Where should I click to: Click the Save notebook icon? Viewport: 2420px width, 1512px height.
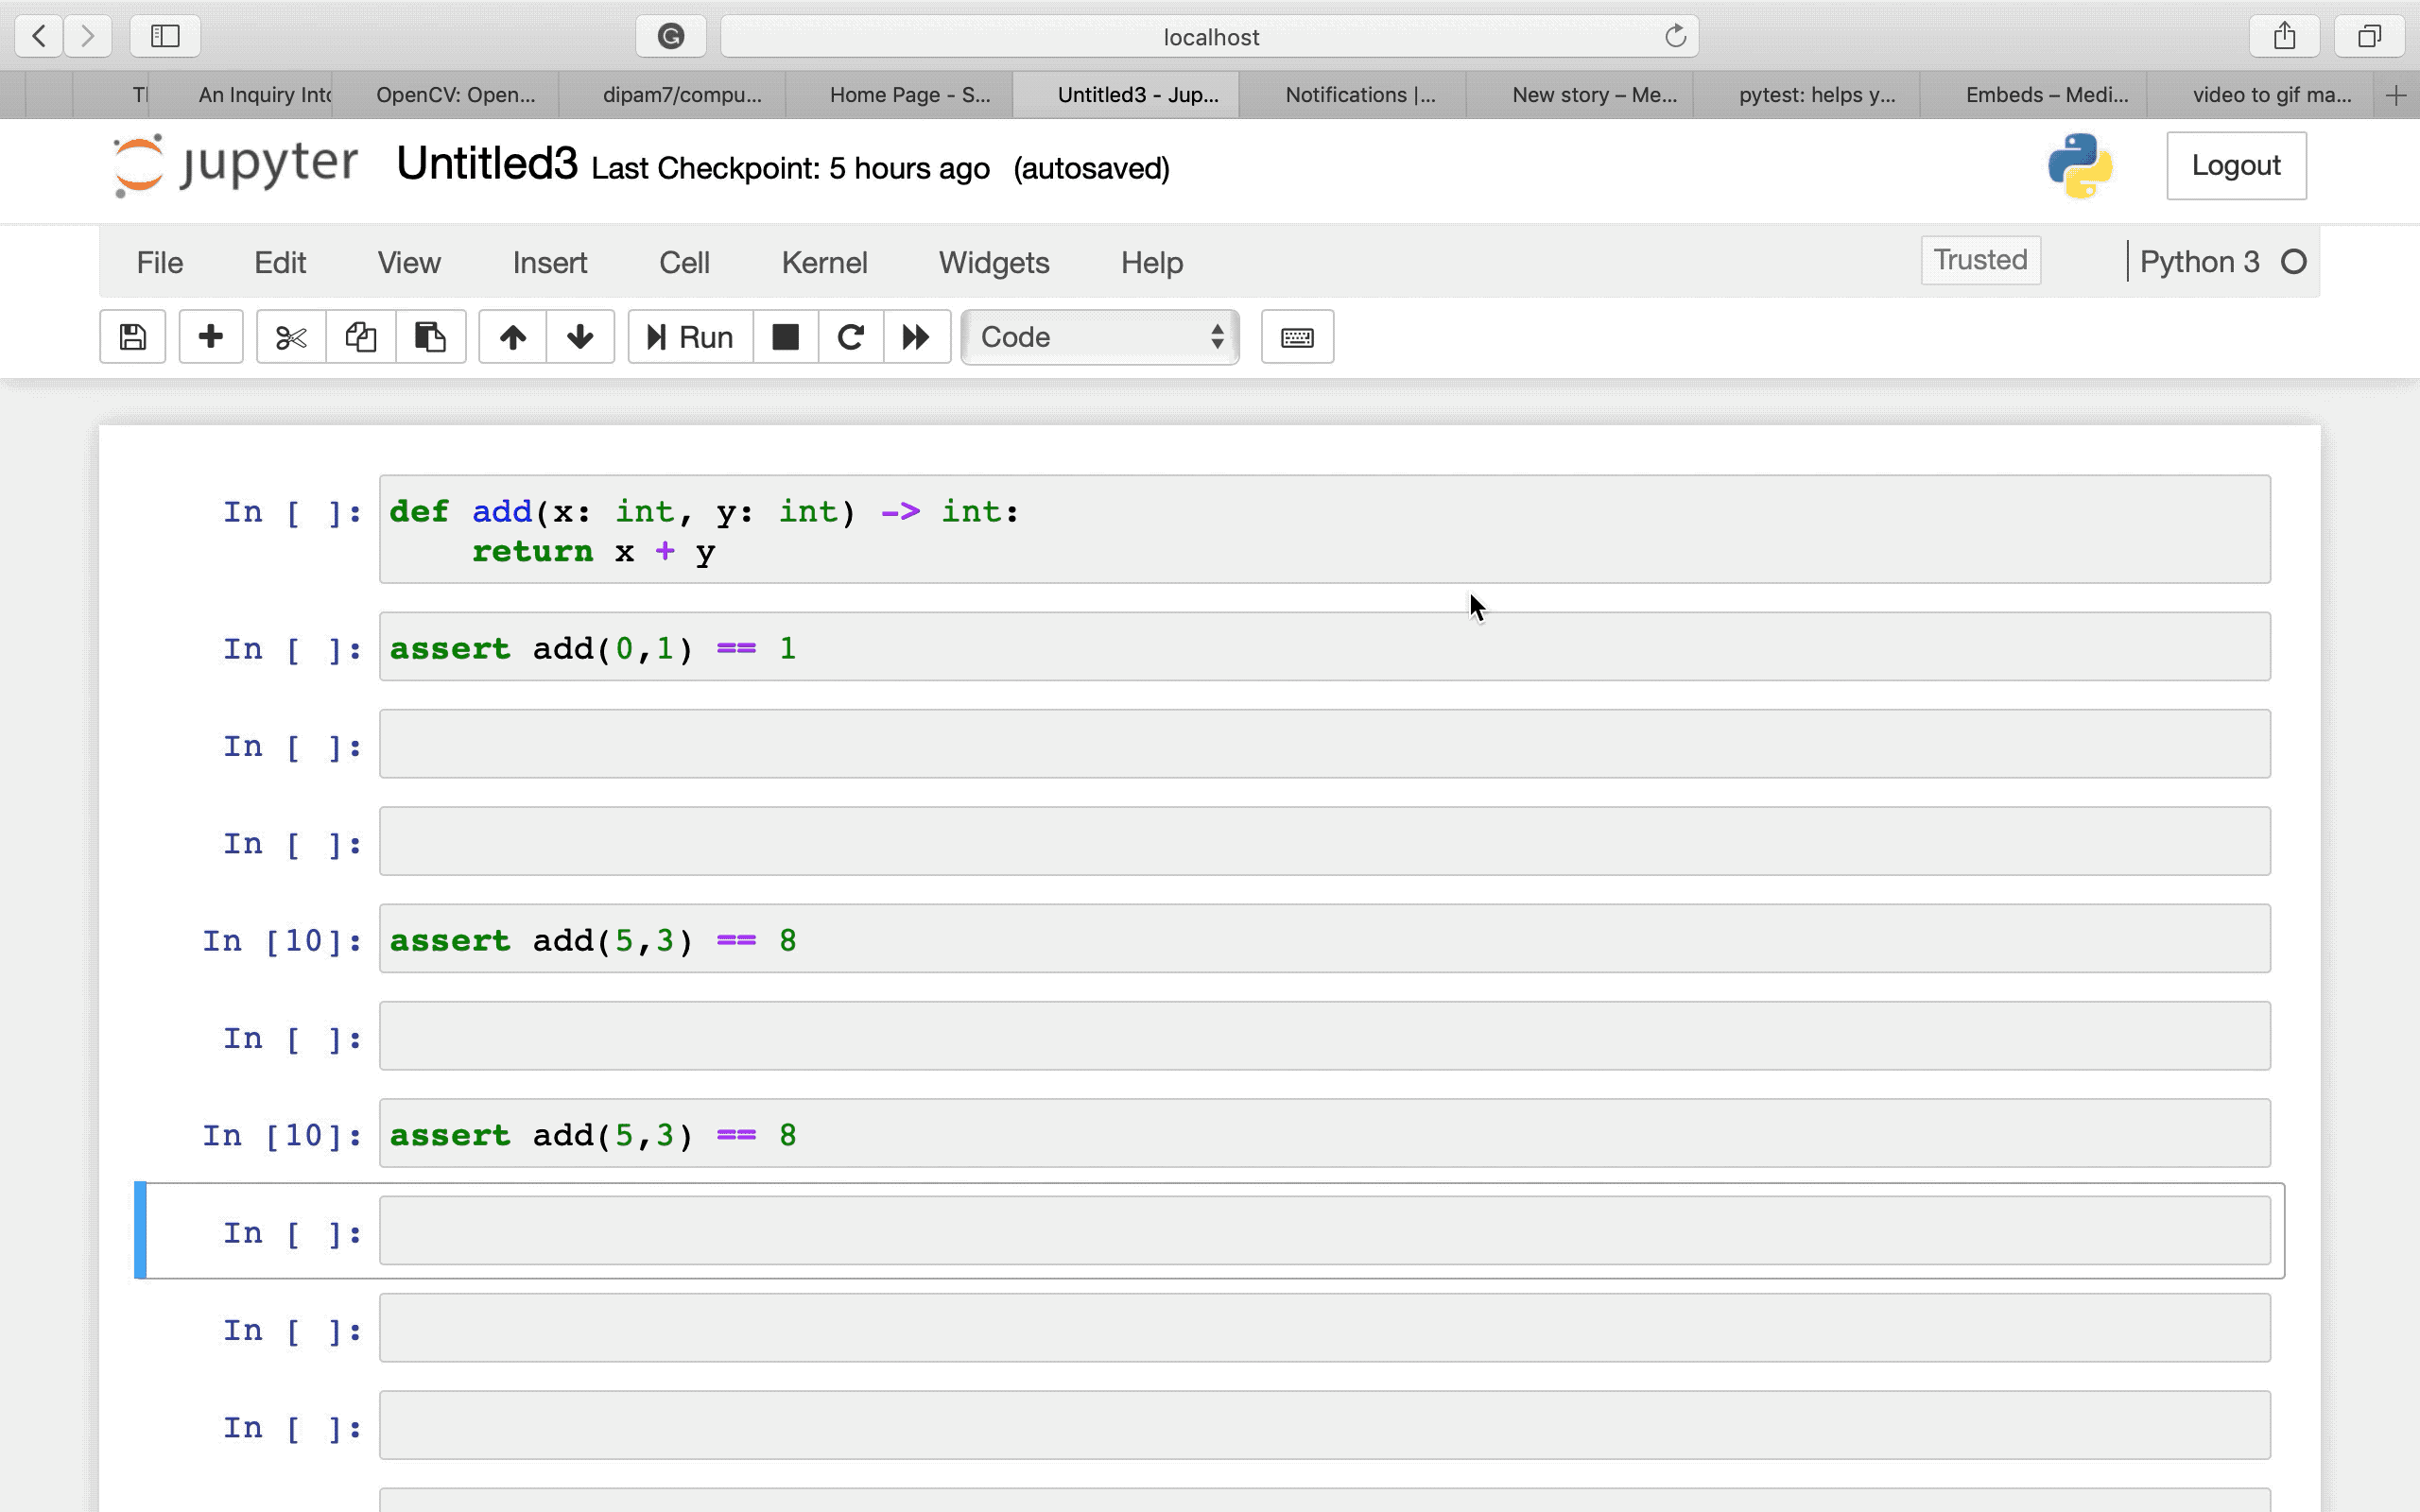(132, 336)
